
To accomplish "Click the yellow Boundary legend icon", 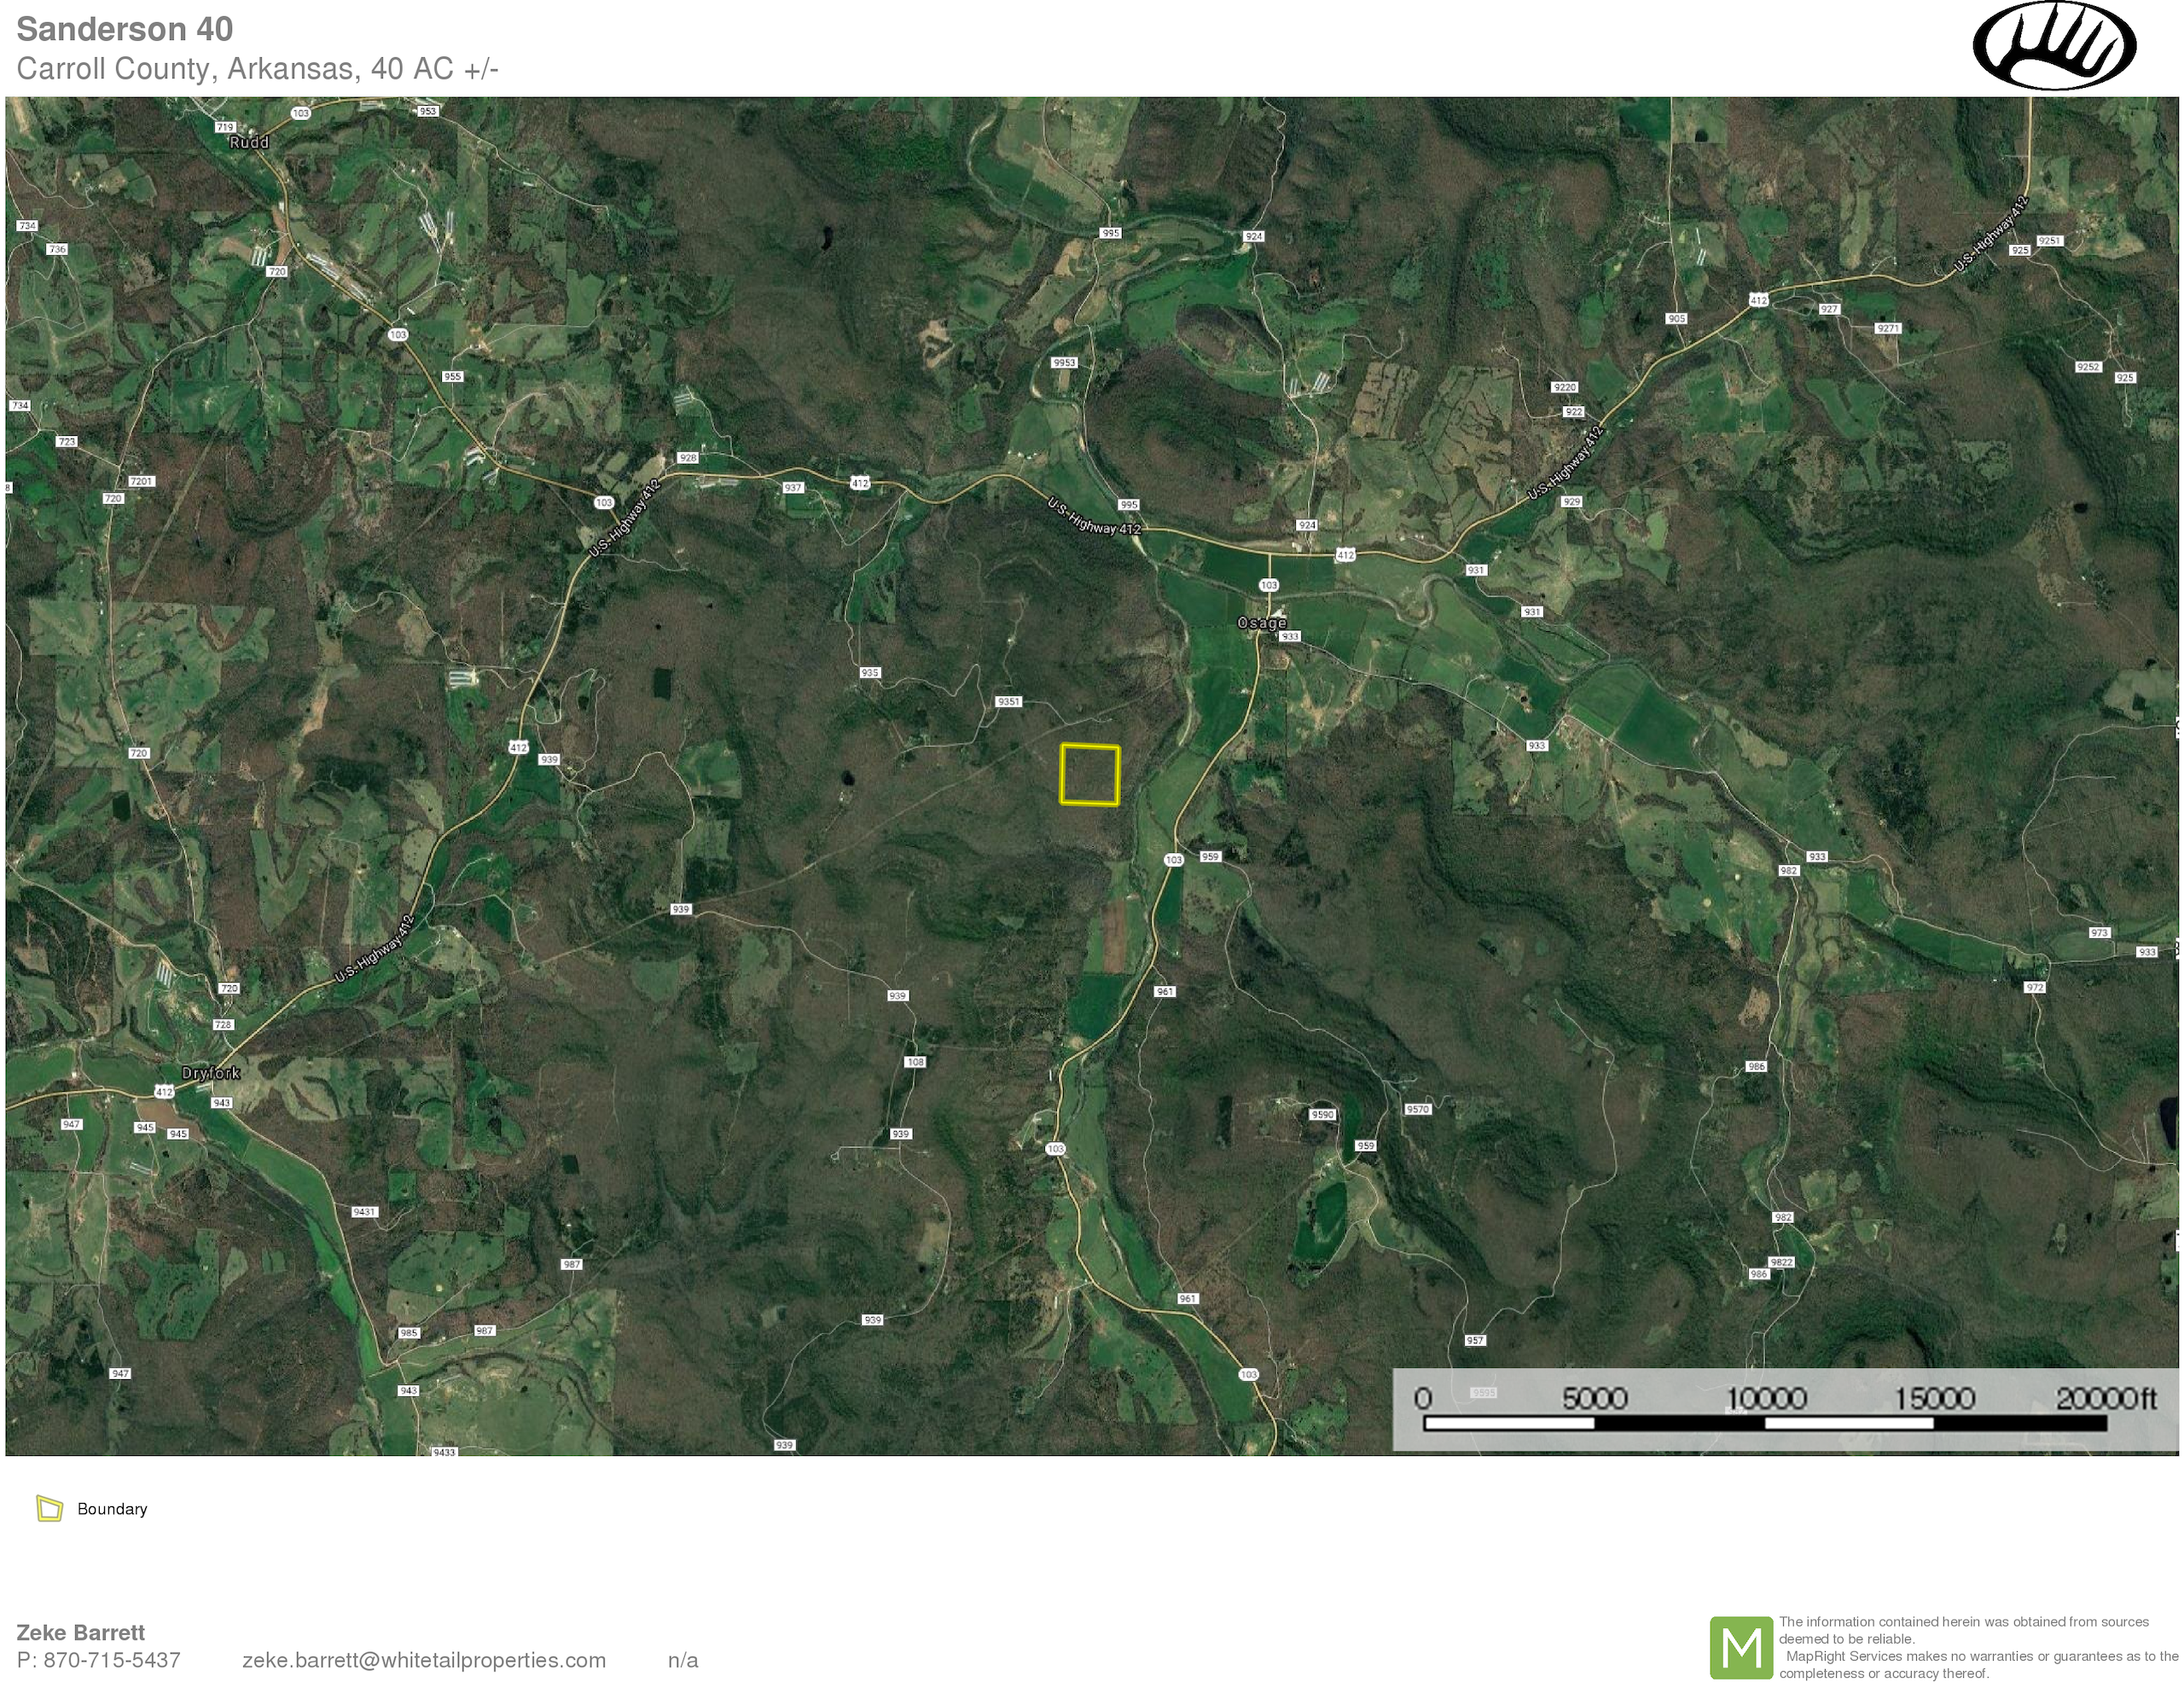I will [x=49, y=1508].
